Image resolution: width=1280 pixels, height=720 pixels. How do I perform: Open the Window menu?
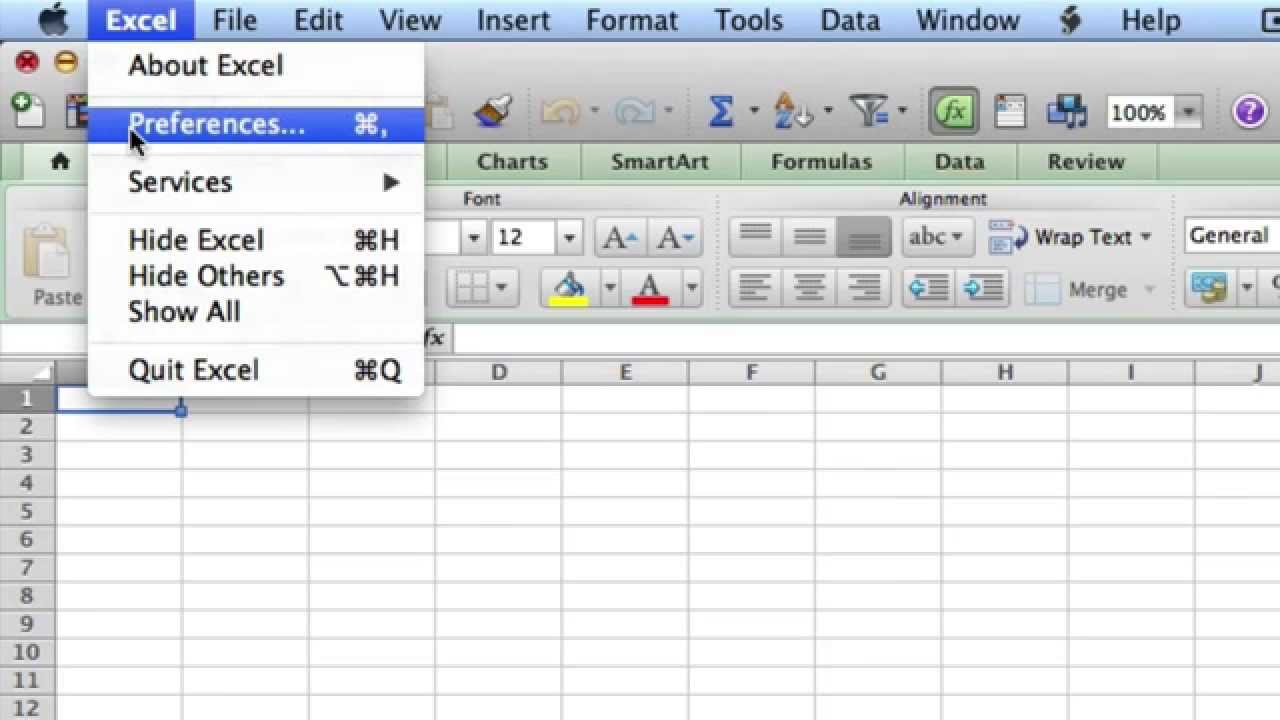(967, 20)
